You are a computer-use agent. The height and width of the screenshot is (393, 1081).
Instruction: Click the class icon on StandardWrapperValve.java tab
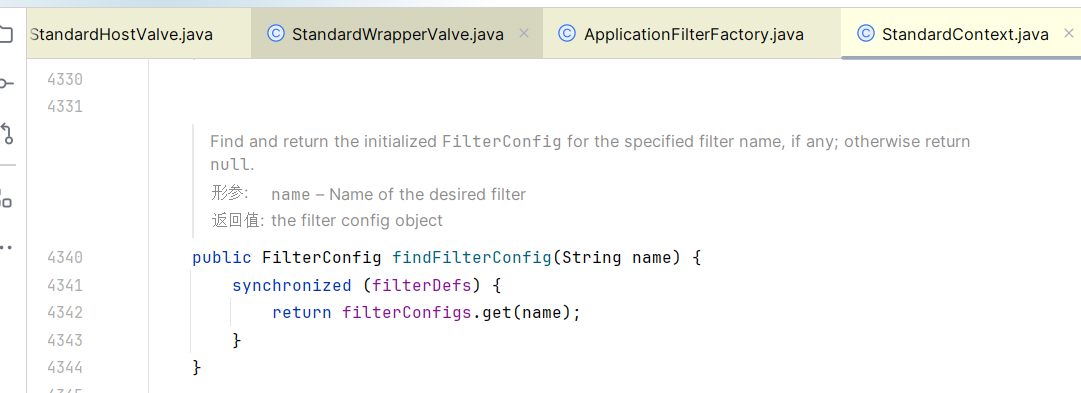276,33
